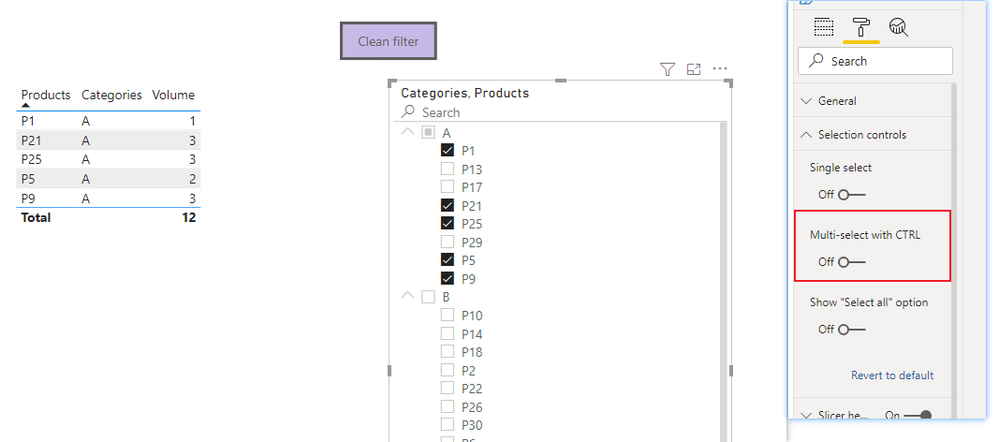Click the slicer search magnifier icon
This screenshot has height=442, width=999.
(408, 113)
